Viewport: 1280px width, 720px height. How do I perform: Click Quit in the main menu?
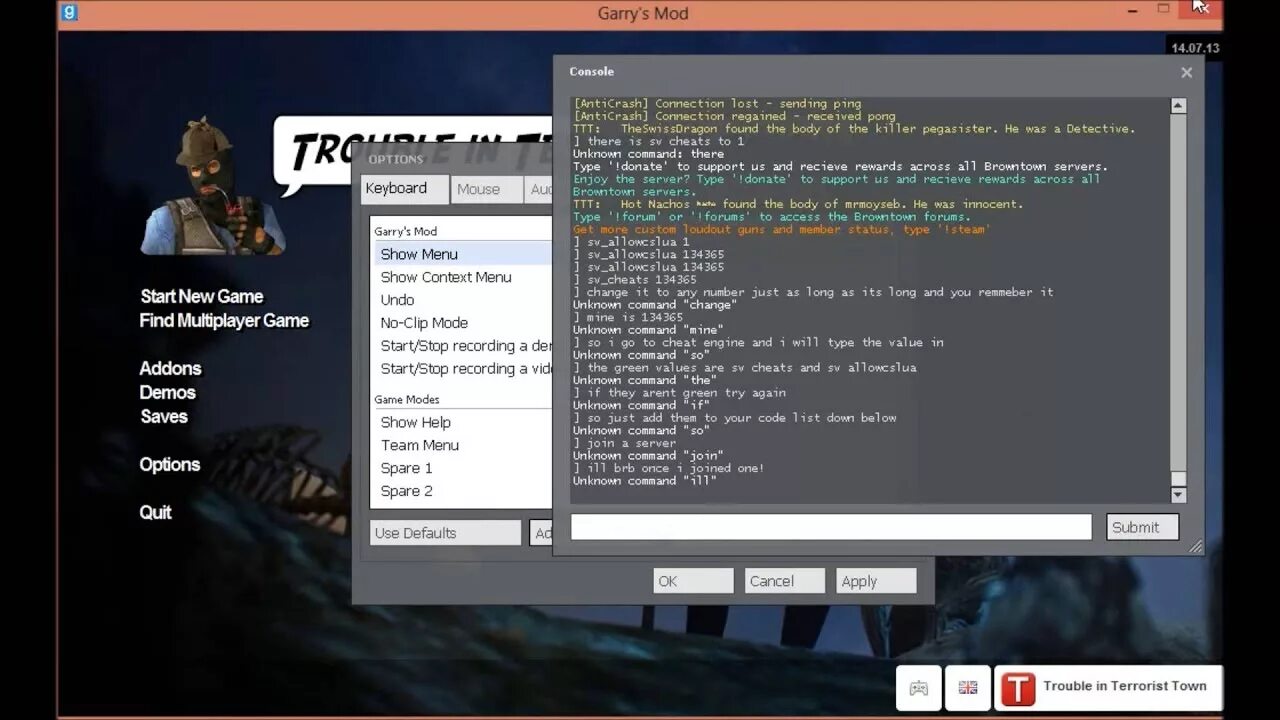click(x=155, y=512)
